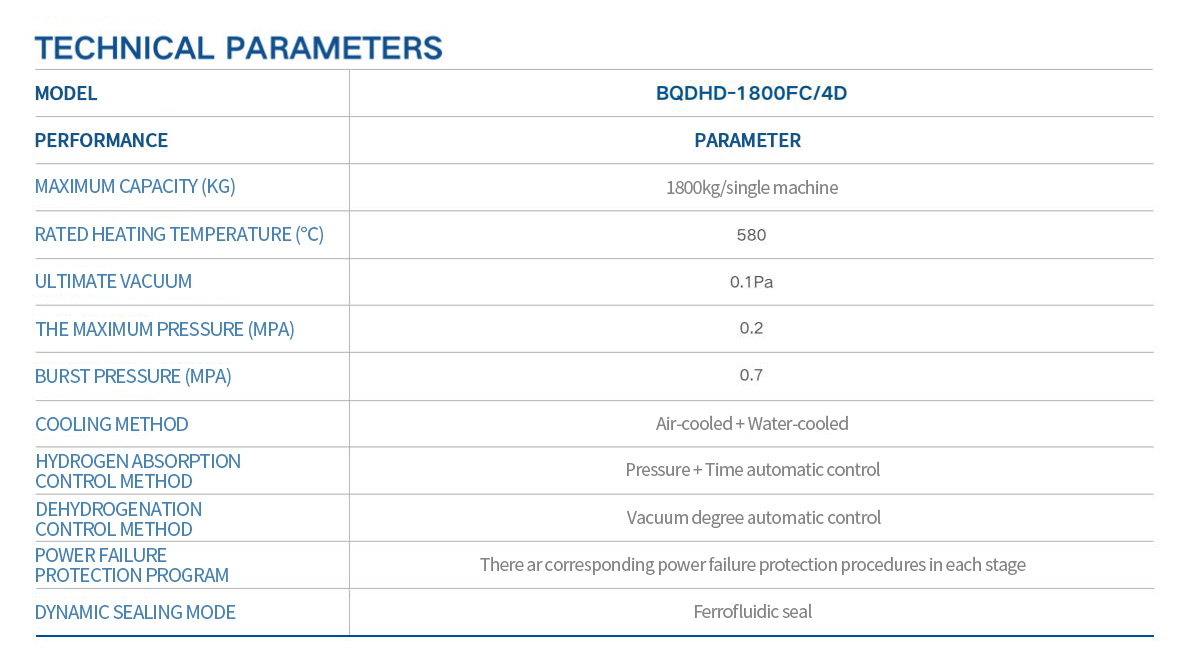
Task: Click the 580 temperature value
Action: (751, 235)
